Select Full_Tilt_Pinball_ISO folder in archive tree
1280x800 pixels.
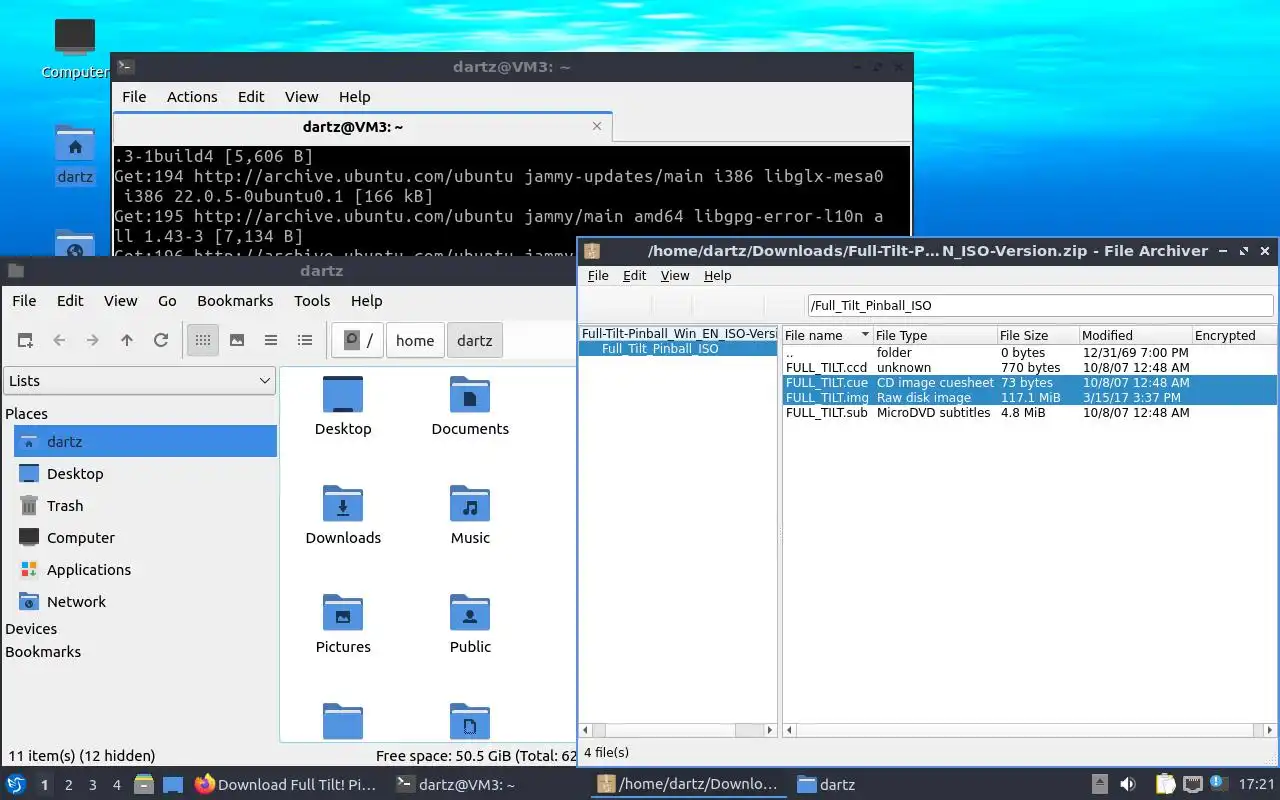coord(660,348)
